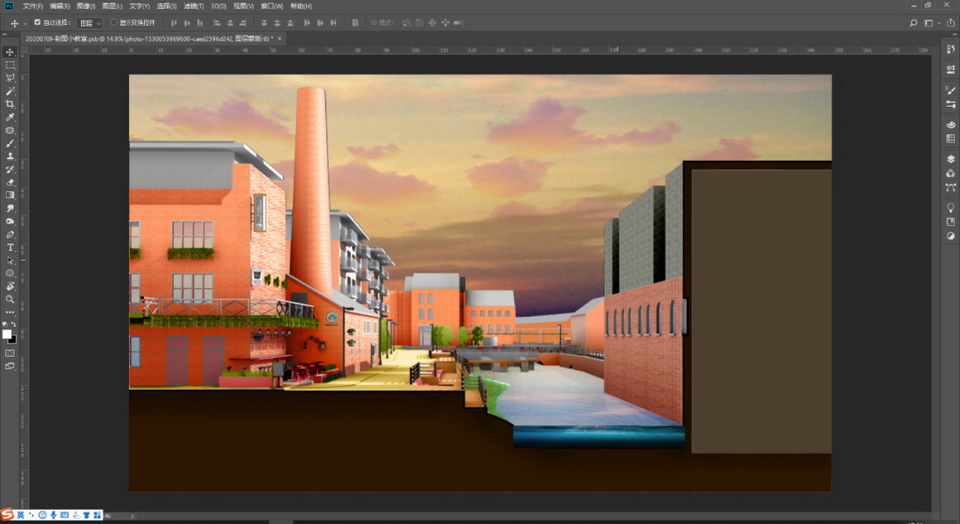Image resolution: width=960 pixels, height=524 pixels.
Task: Open the auto-select layer/group dropdown
Action: click(90, 22)
